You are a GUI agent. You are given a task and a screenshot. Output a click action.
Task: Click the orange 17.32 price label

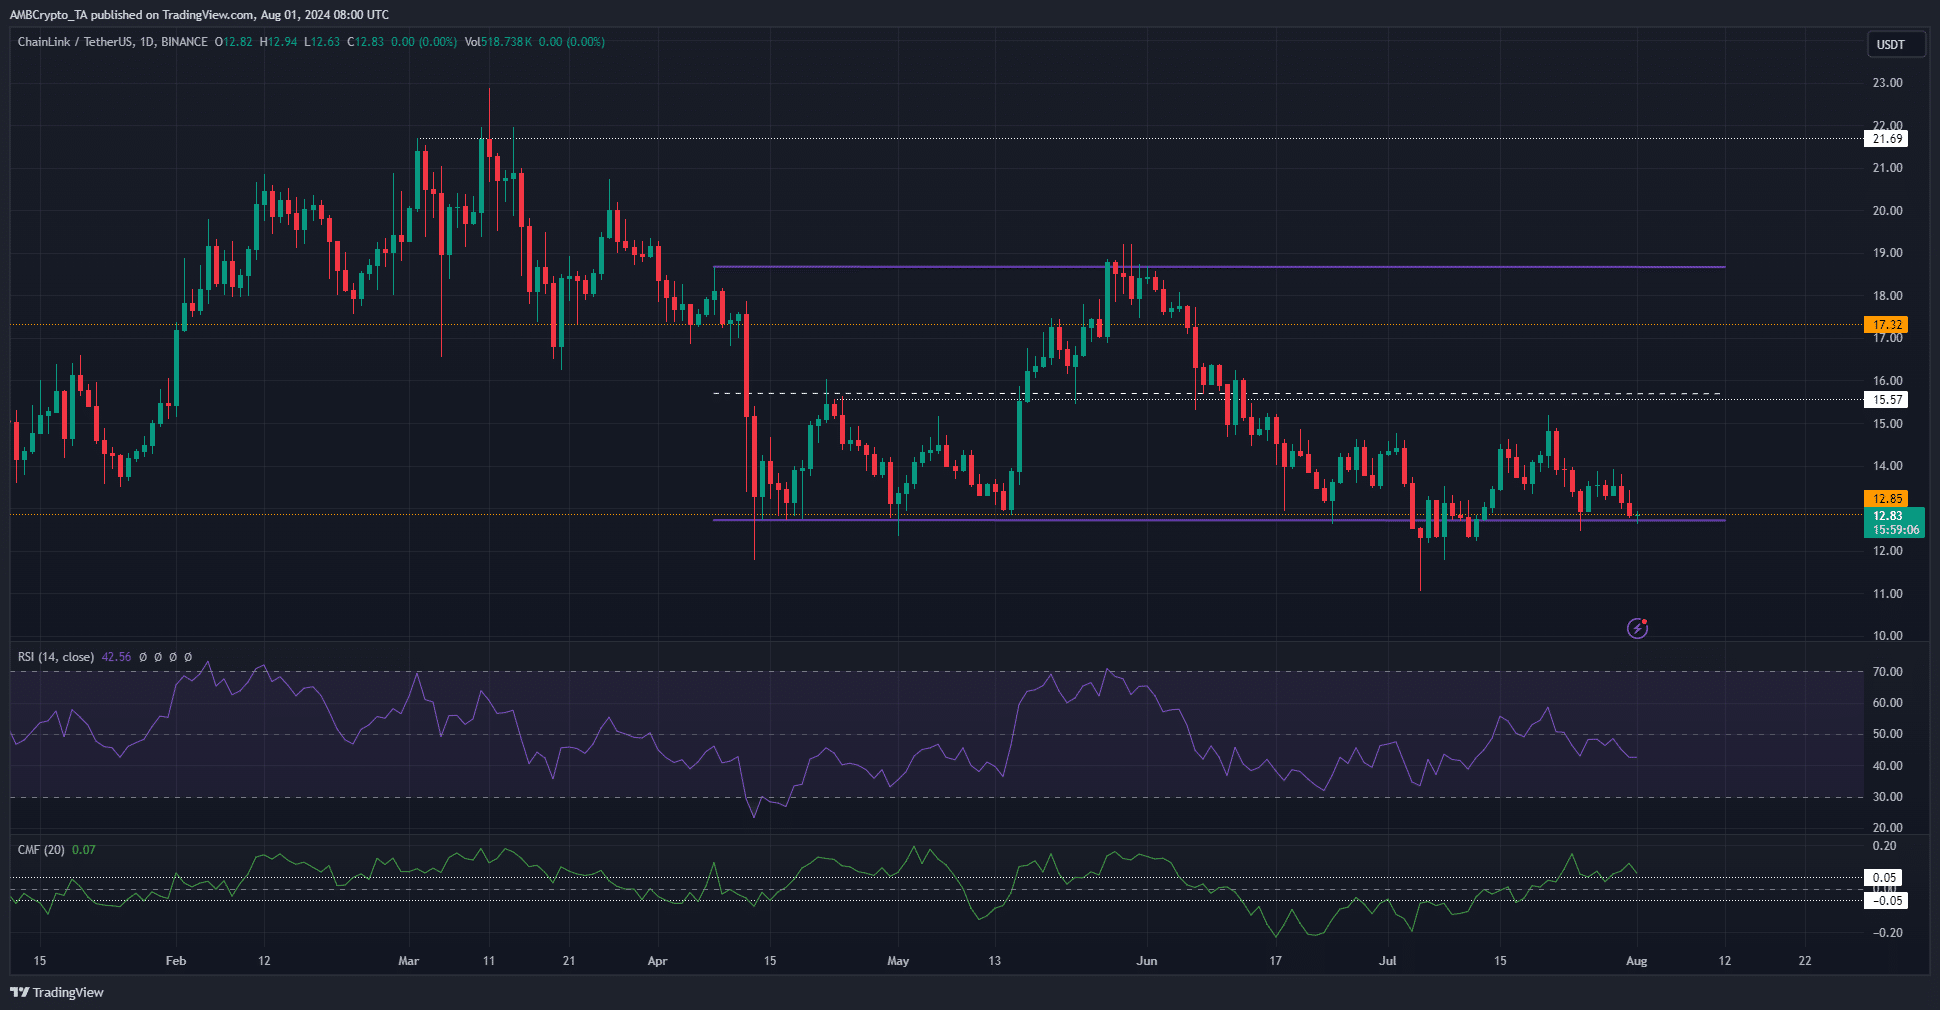pos(1887,325)
